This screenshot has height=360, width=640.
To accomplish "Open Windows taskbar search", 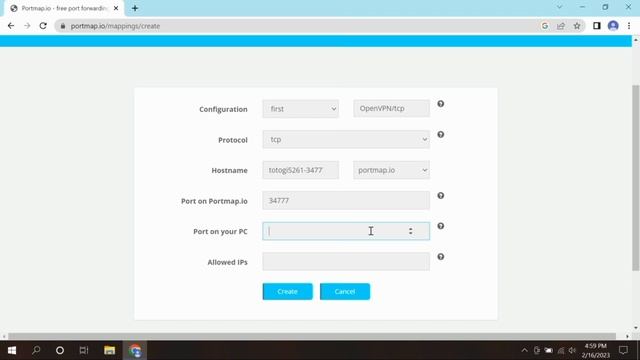I will [36, 350].
